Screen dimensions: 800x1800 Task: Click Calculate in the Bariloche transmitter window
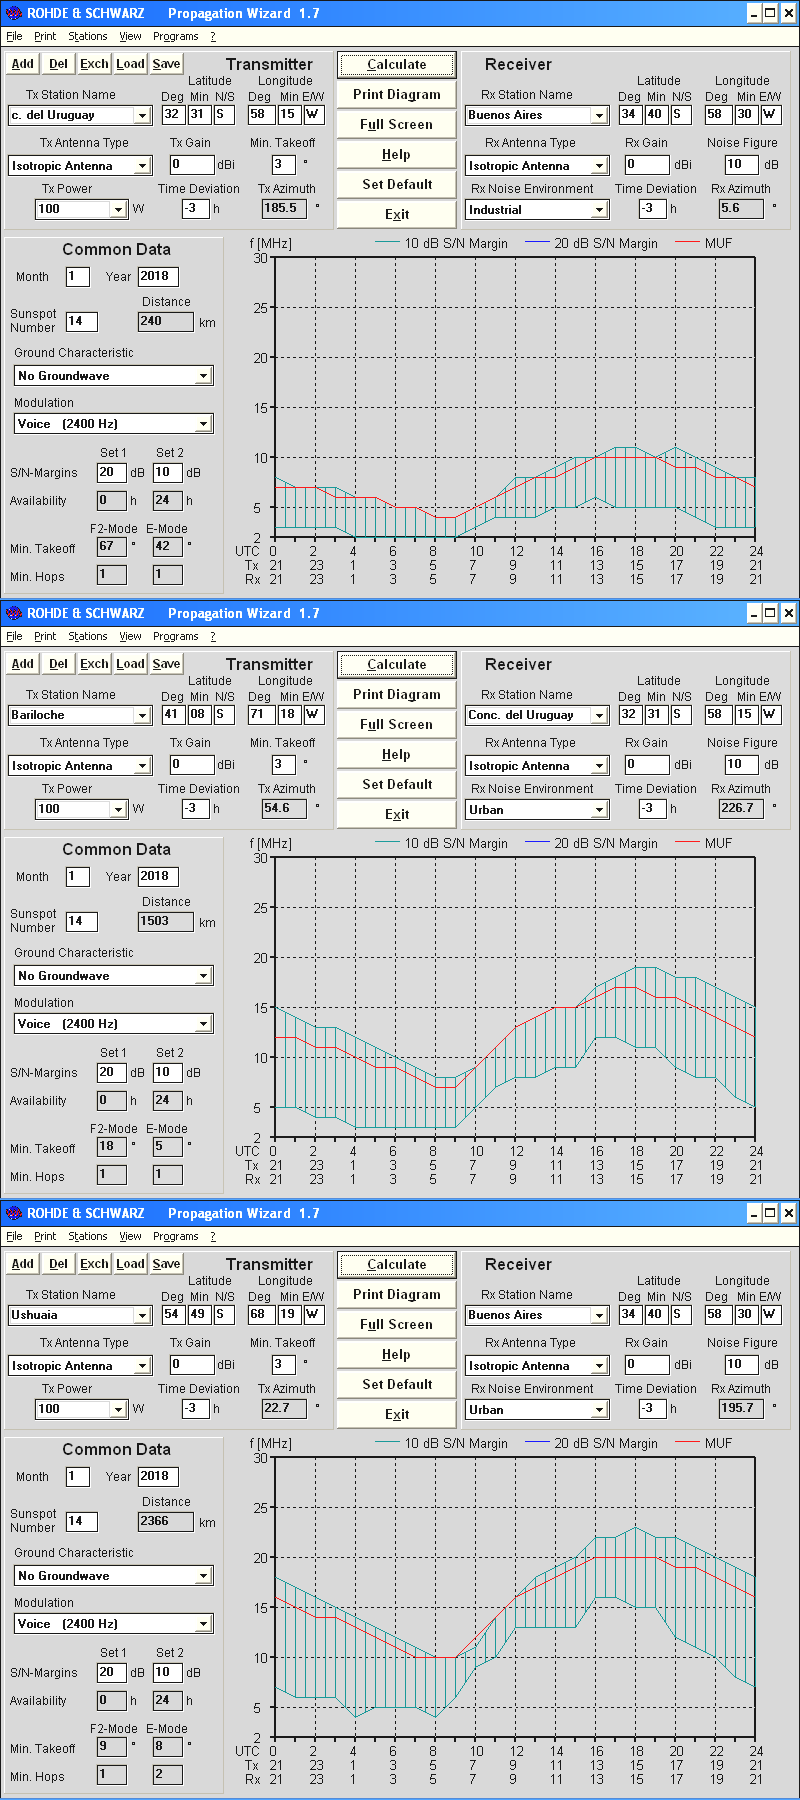[x=397, y=665]
